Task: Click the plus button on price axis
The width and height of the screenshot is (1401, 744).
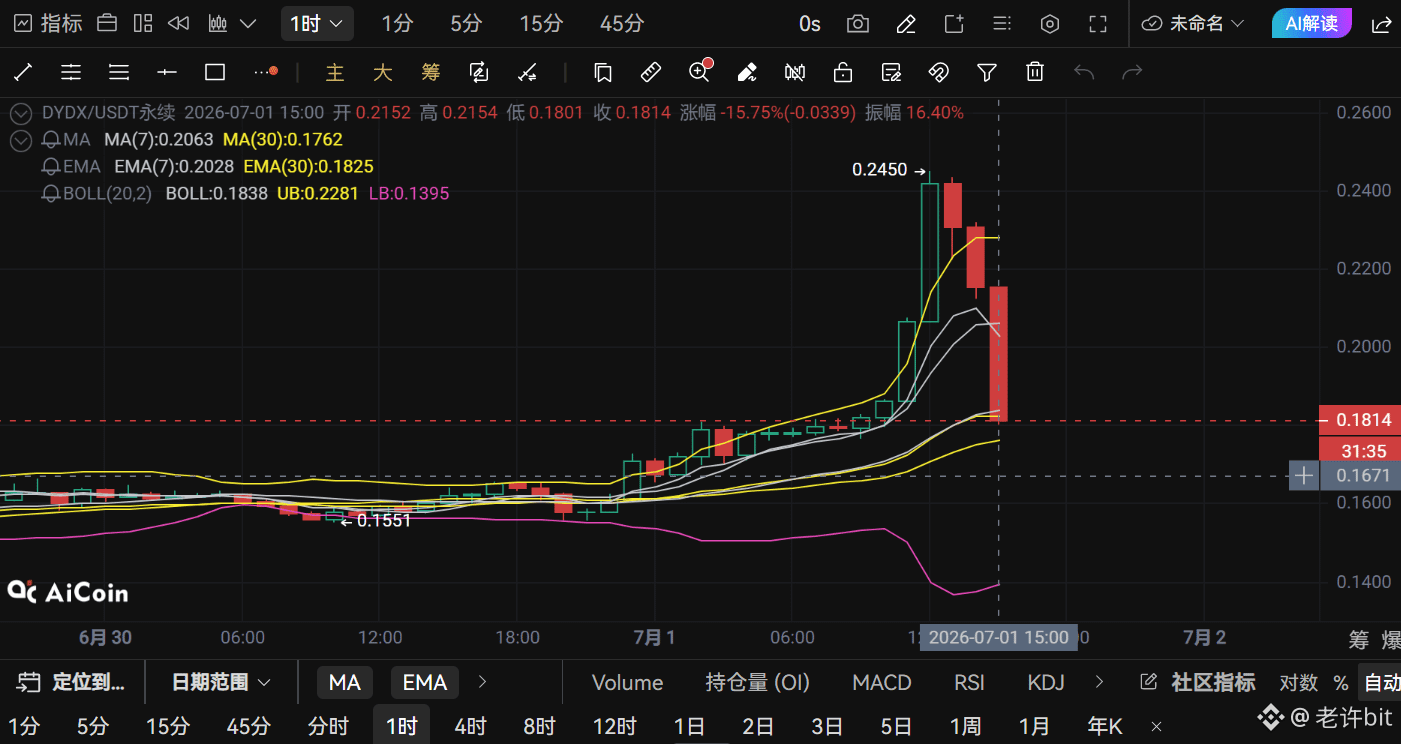Action: click(1303, 476)
